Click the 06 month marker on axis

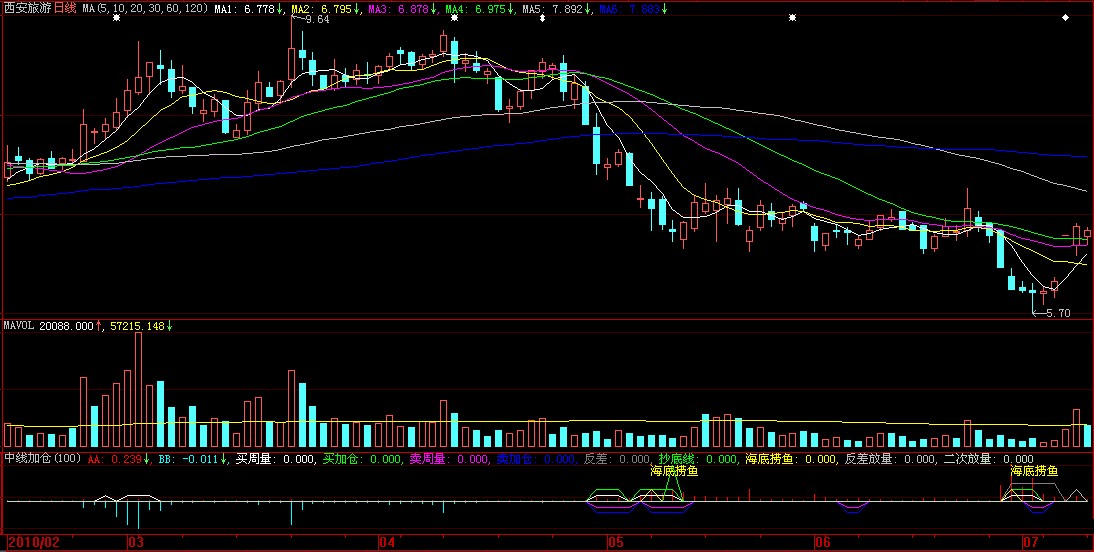coord(823,542)
